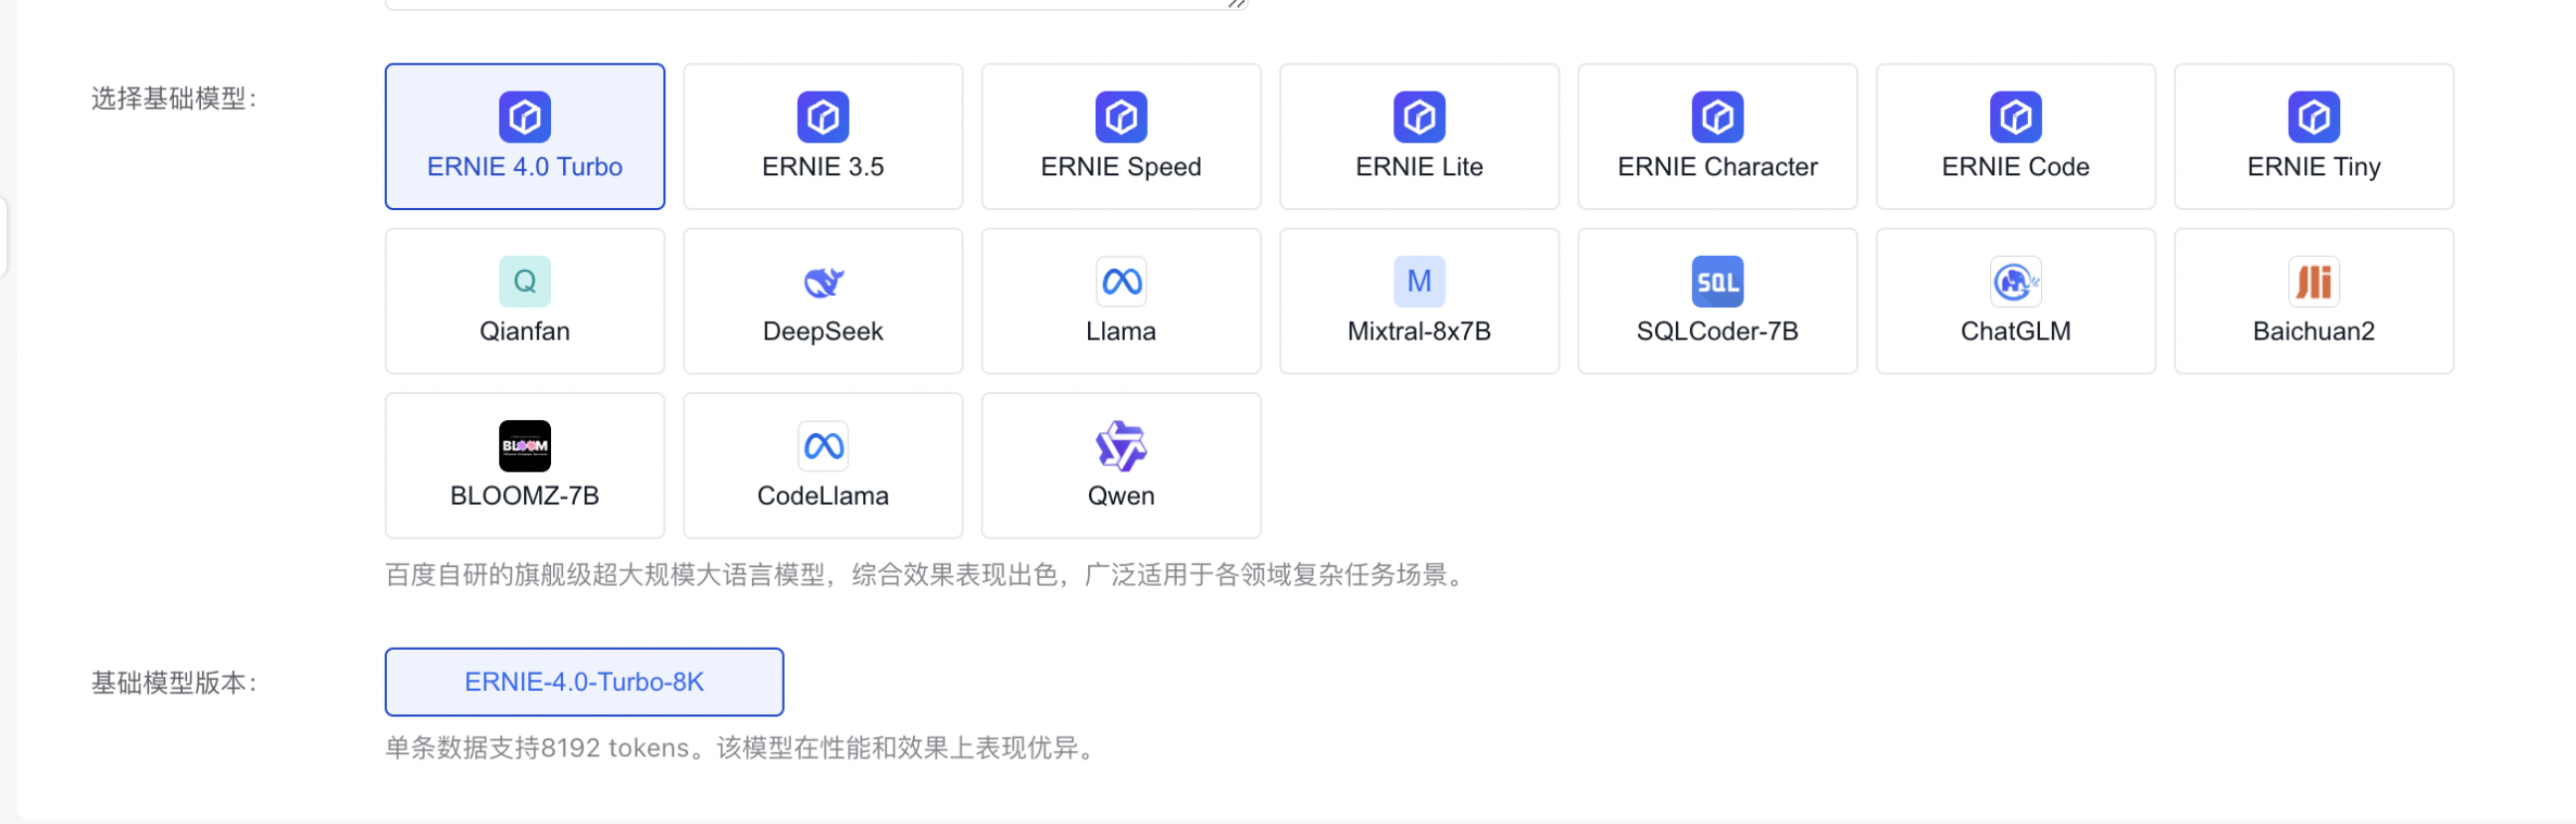
Task: Click the SQLCoder SQL icon
Action: [x=1717, y=281]
